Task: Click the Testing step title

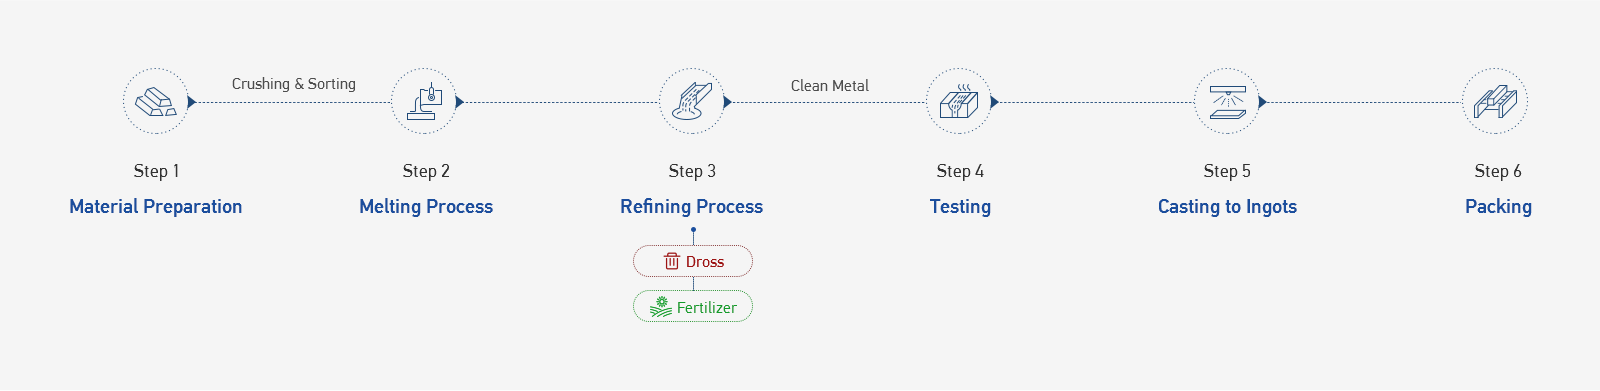Action: tap(960, 207)
